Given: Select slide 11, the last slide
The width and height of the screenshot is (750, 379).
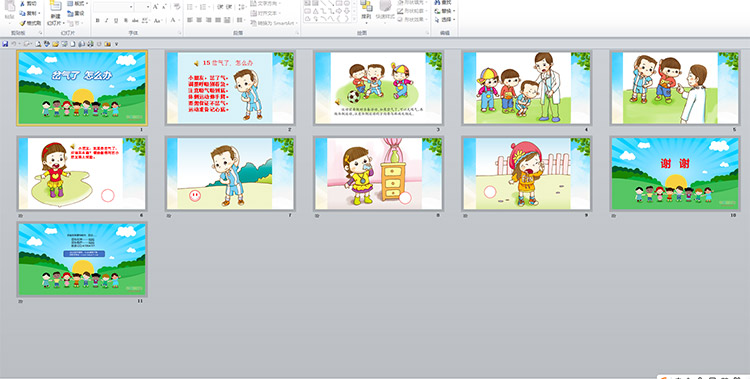Looking at the screenshot, I should [82, 259].
